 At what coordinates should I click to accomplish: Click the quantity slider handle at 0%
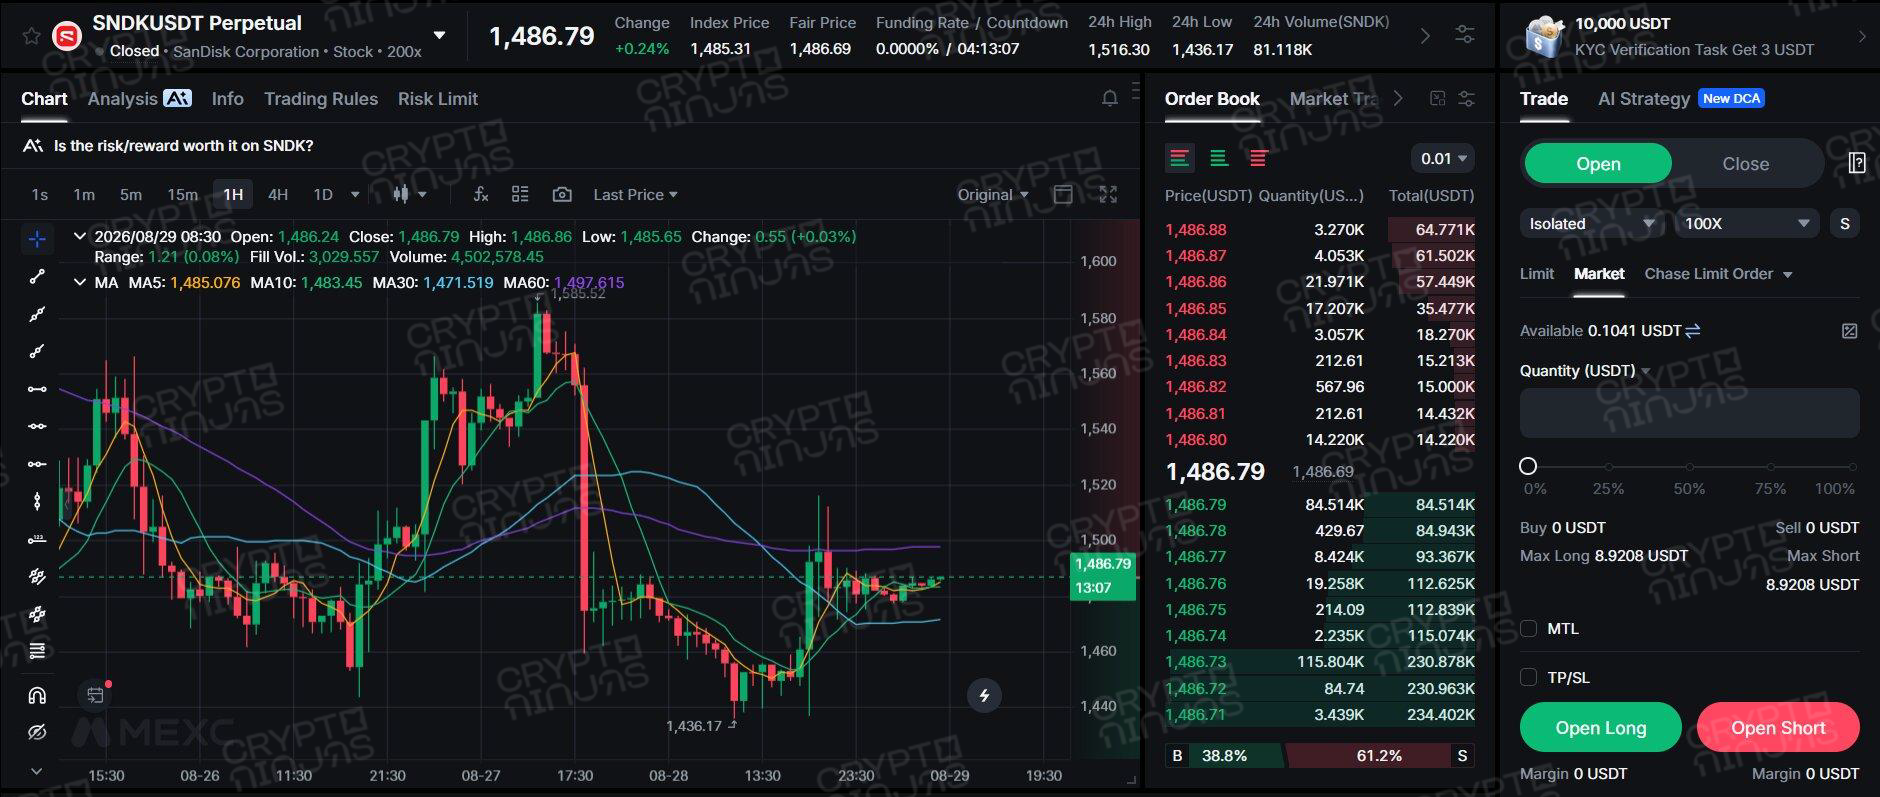point(1527,466)
